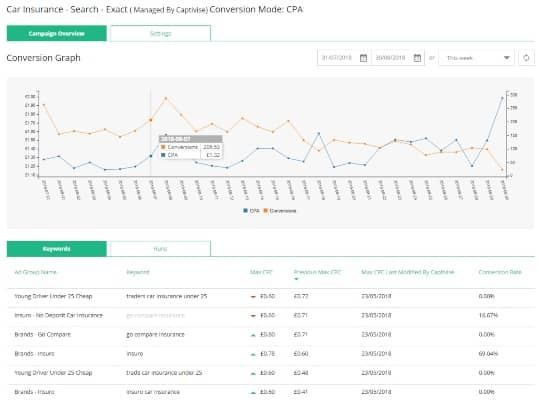Click the sort arrow under Previous Max CPC
The image size is (539, 400).
pos(296,279)
